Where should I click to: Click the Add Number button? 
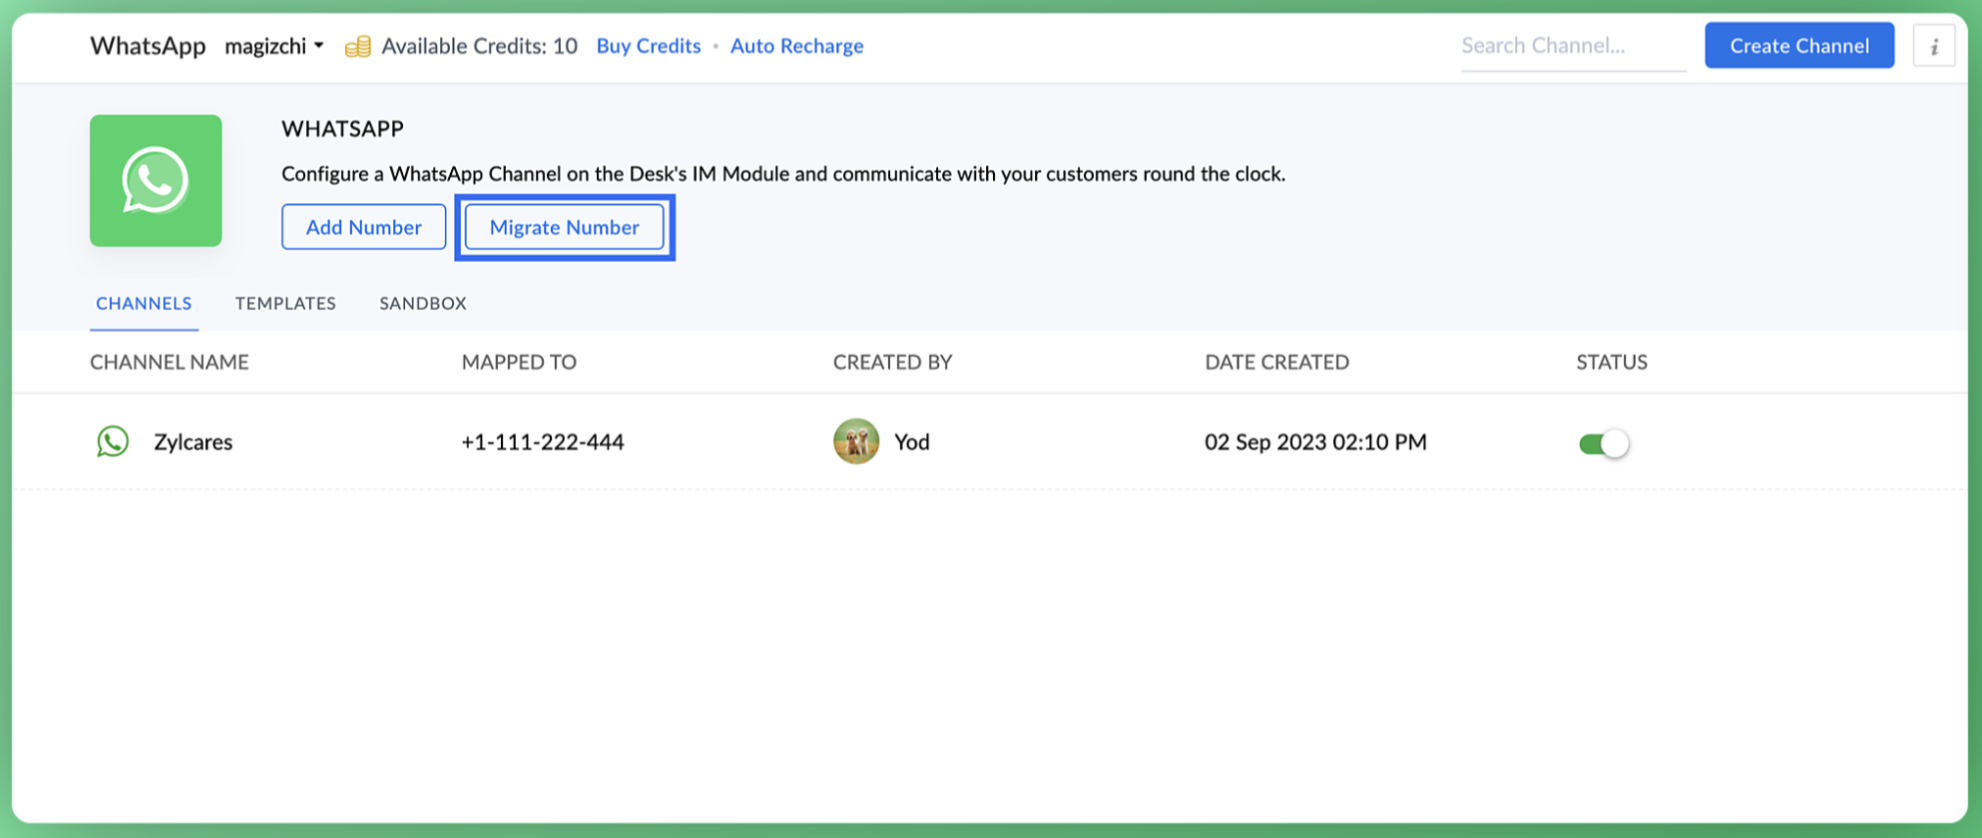tap(364, 227)
